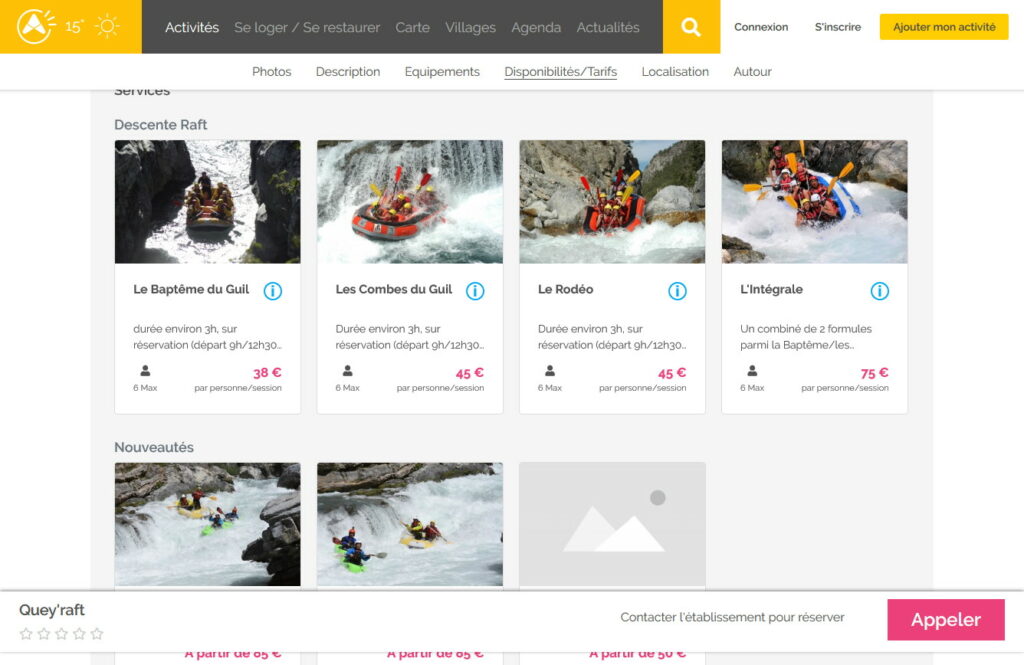The width and height of the screenshot is (1024, 665).
Task: Click person icon on L'Intégrale card
Action: 752,371
